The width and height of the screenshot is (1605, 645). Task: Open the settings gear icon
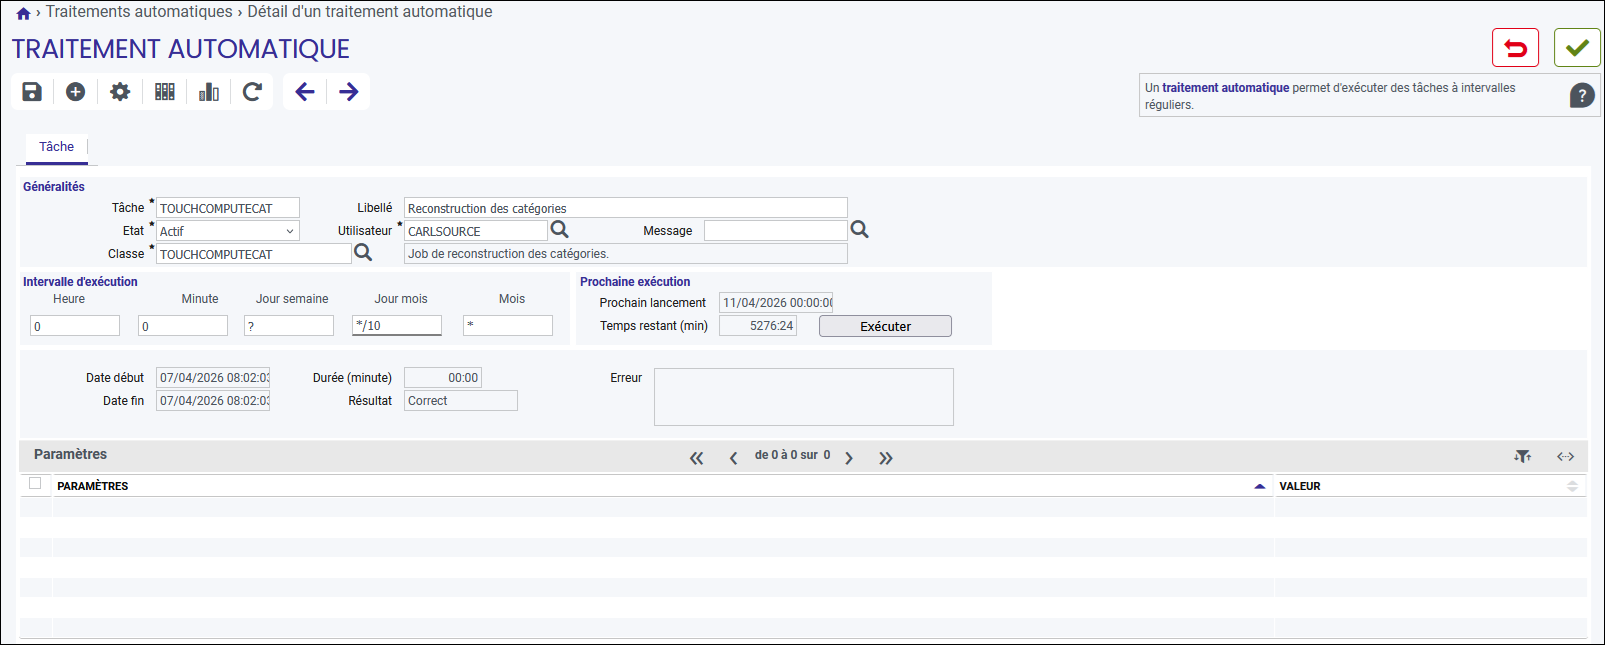pos(120,92)
